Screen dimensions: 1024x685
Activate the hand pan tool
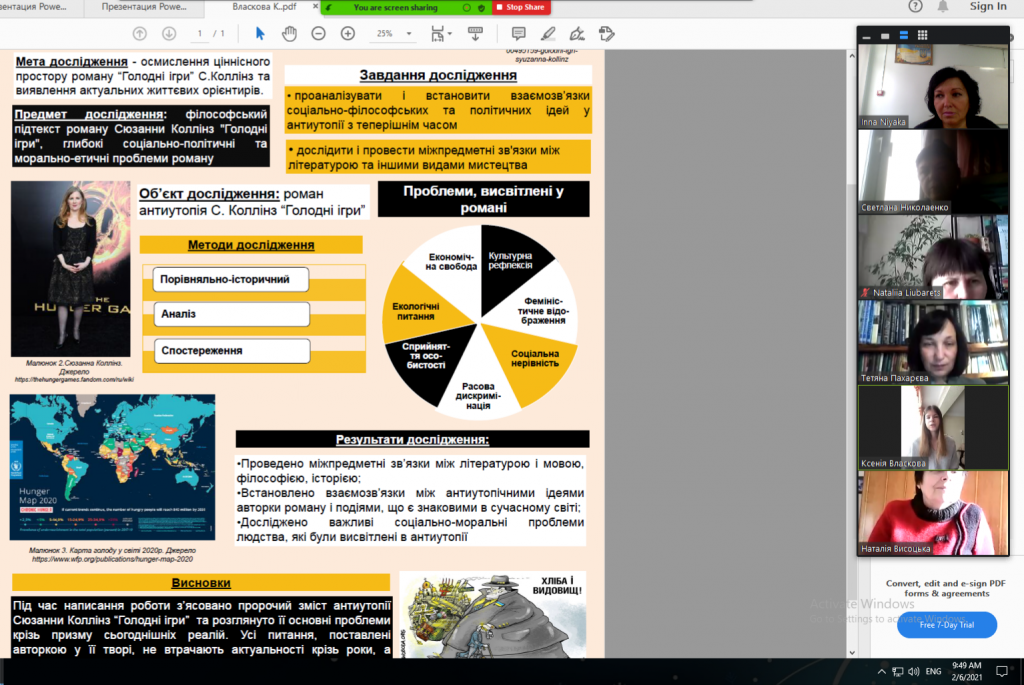click(x=289, y=34)
